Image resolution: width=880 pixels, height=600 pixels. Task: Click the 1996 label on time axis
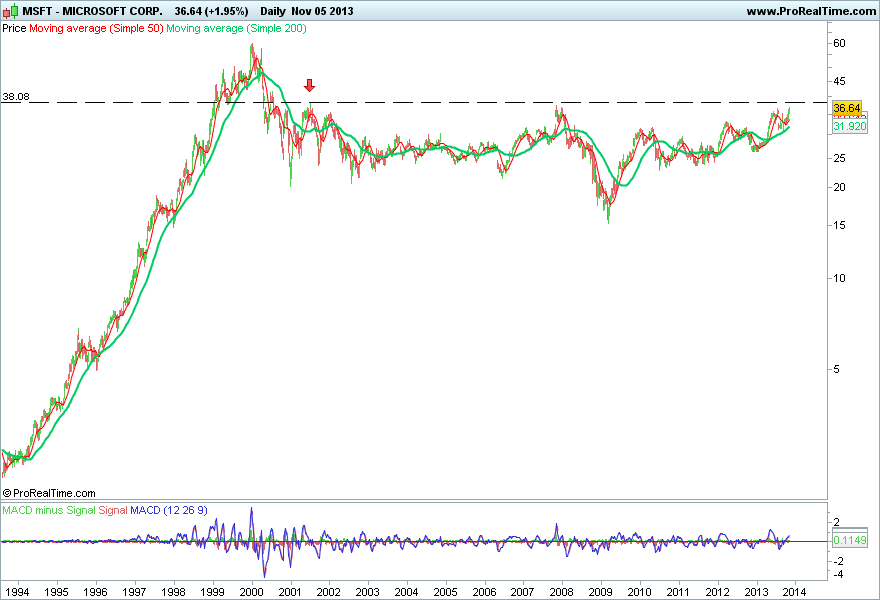pyautogui.click(x=95, y=592)
